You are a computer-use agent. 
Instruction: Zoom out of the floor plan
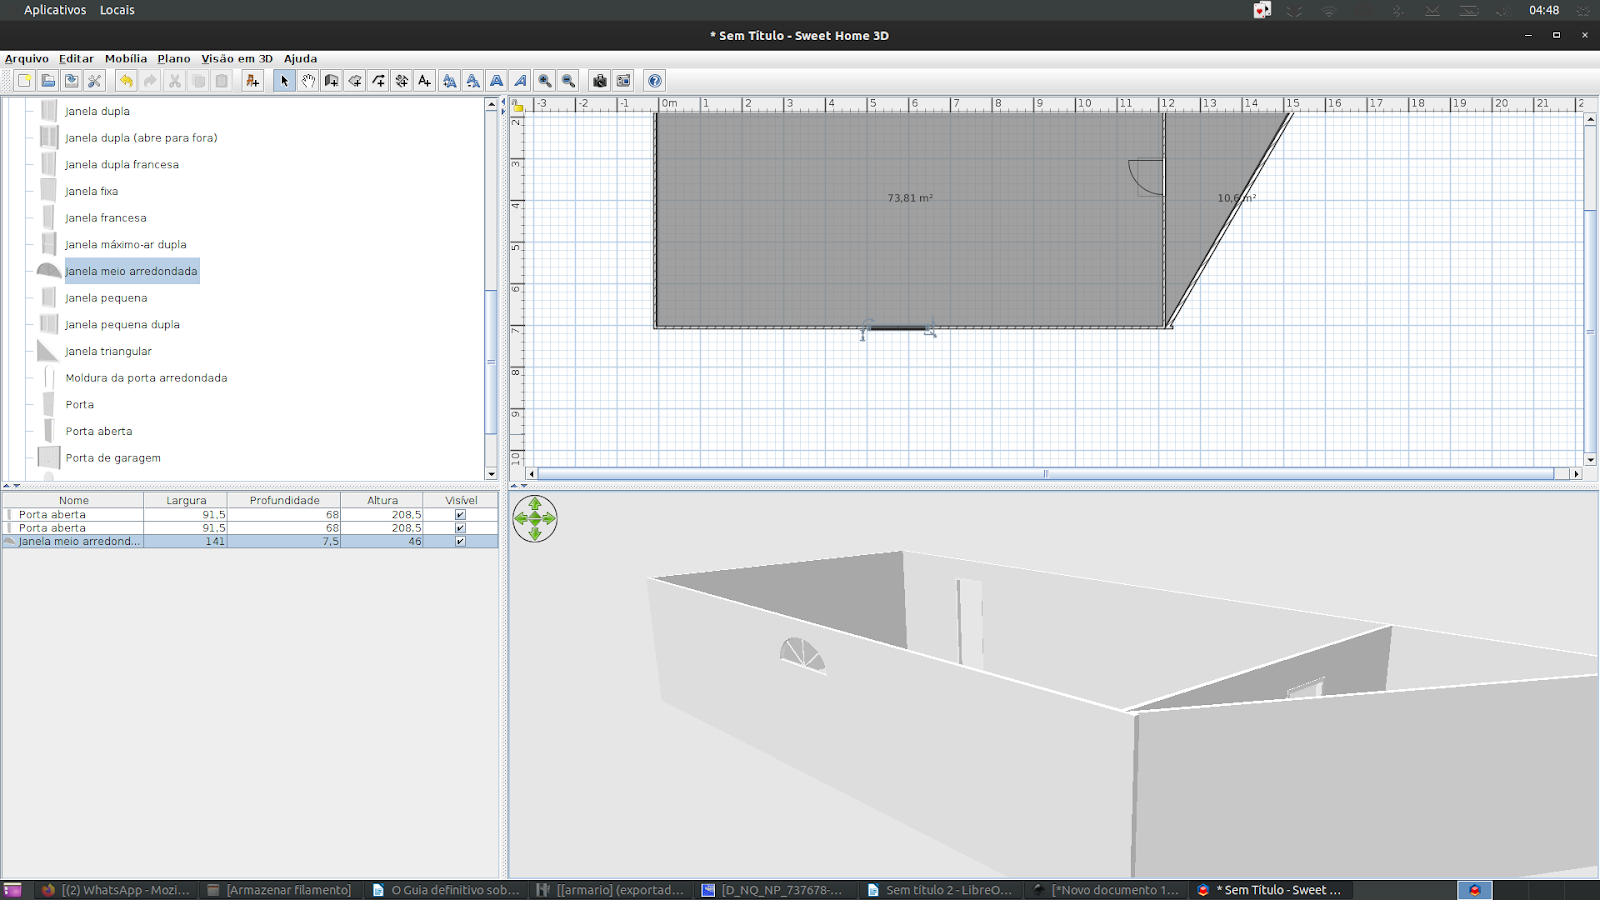coord(568,80)
